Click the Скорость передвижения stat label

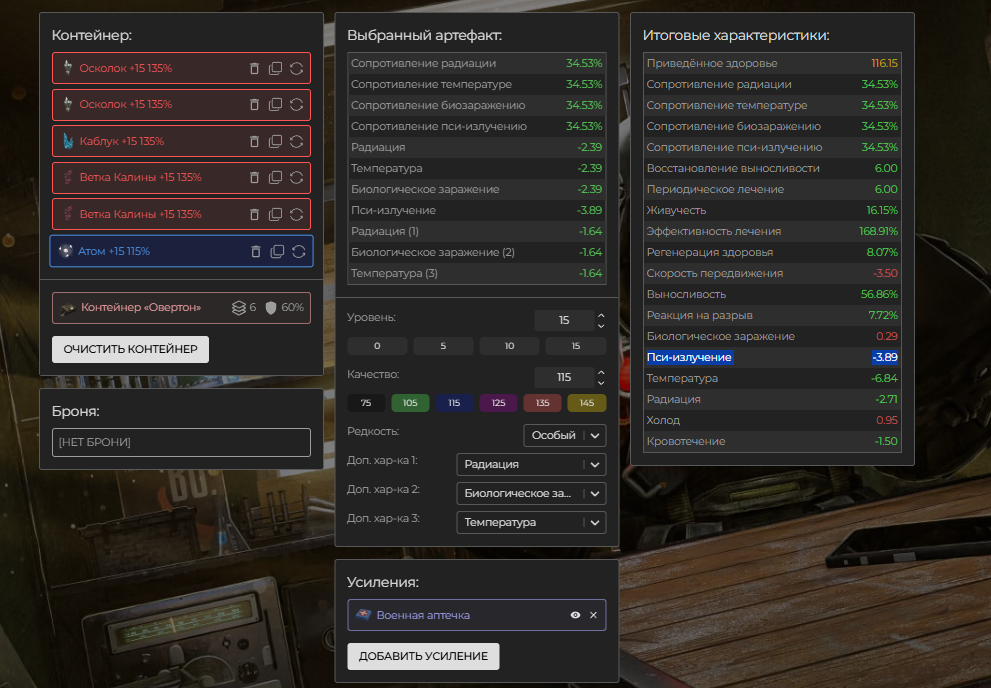click(x=715, y=274)
